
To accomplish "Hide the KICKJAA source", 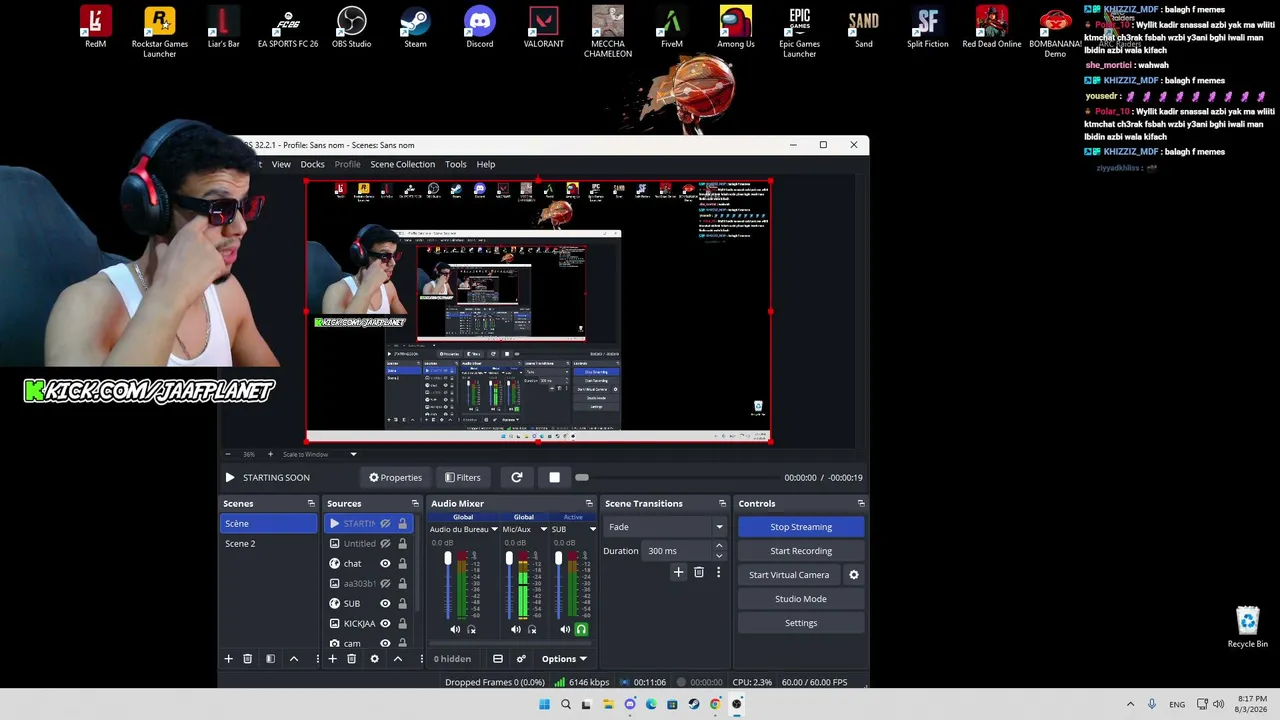I will tap(385, 624).
